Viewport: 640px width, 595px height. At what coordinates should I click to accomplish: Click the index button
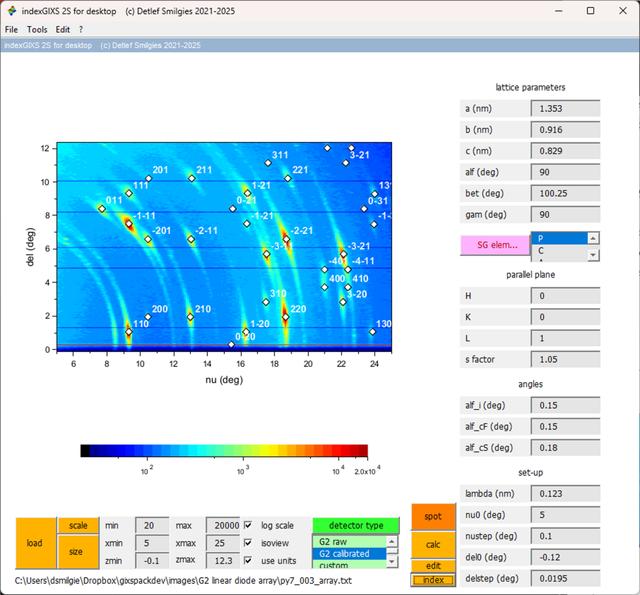click(x=433, y=580)
